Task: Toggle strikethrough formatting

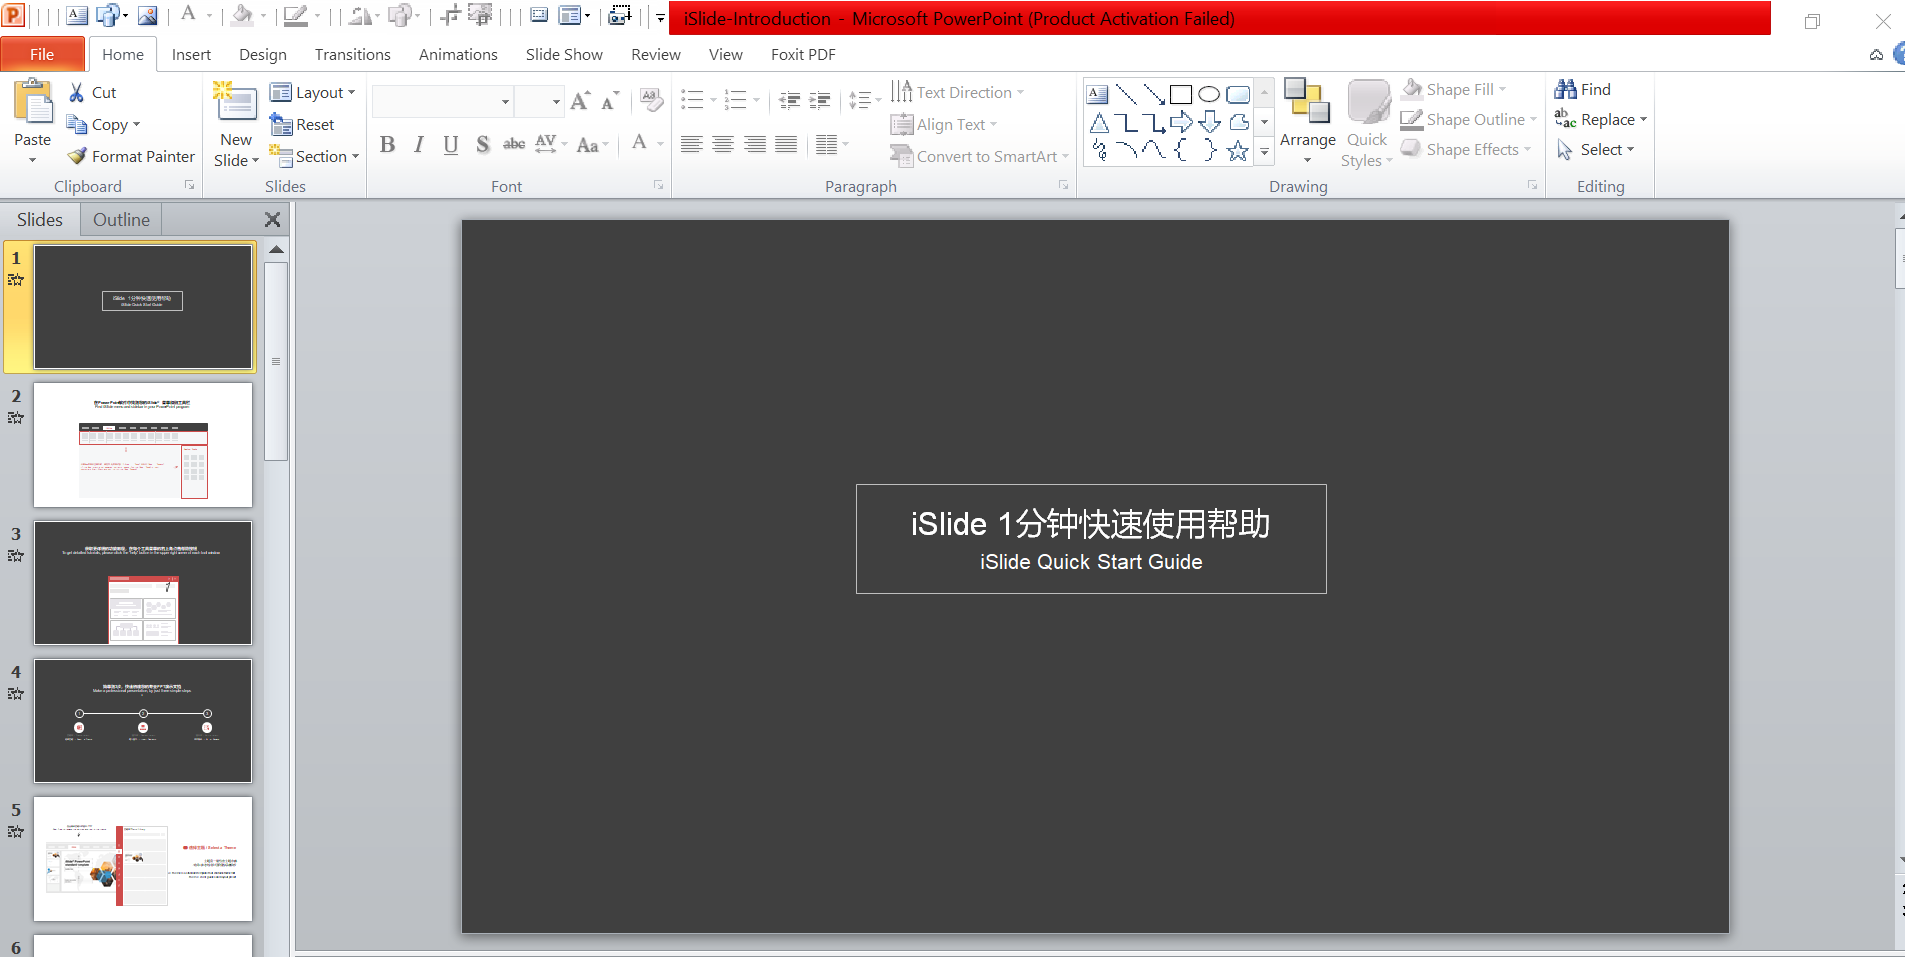Action: [514, 145]
